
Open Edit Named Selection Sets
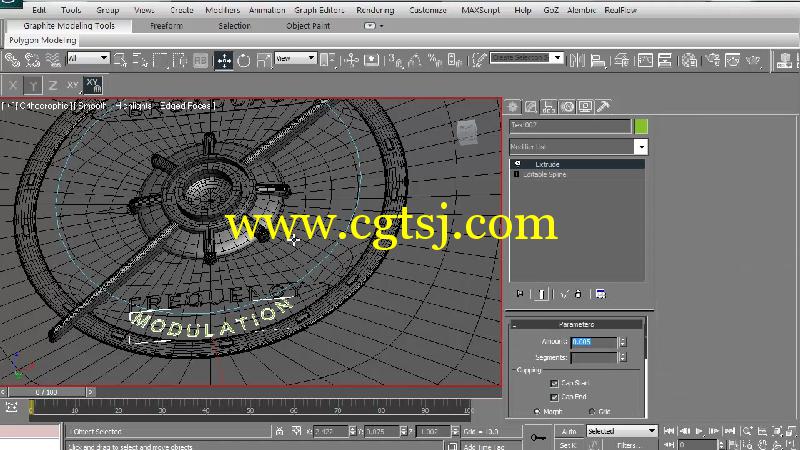click(x=478, y=60)
